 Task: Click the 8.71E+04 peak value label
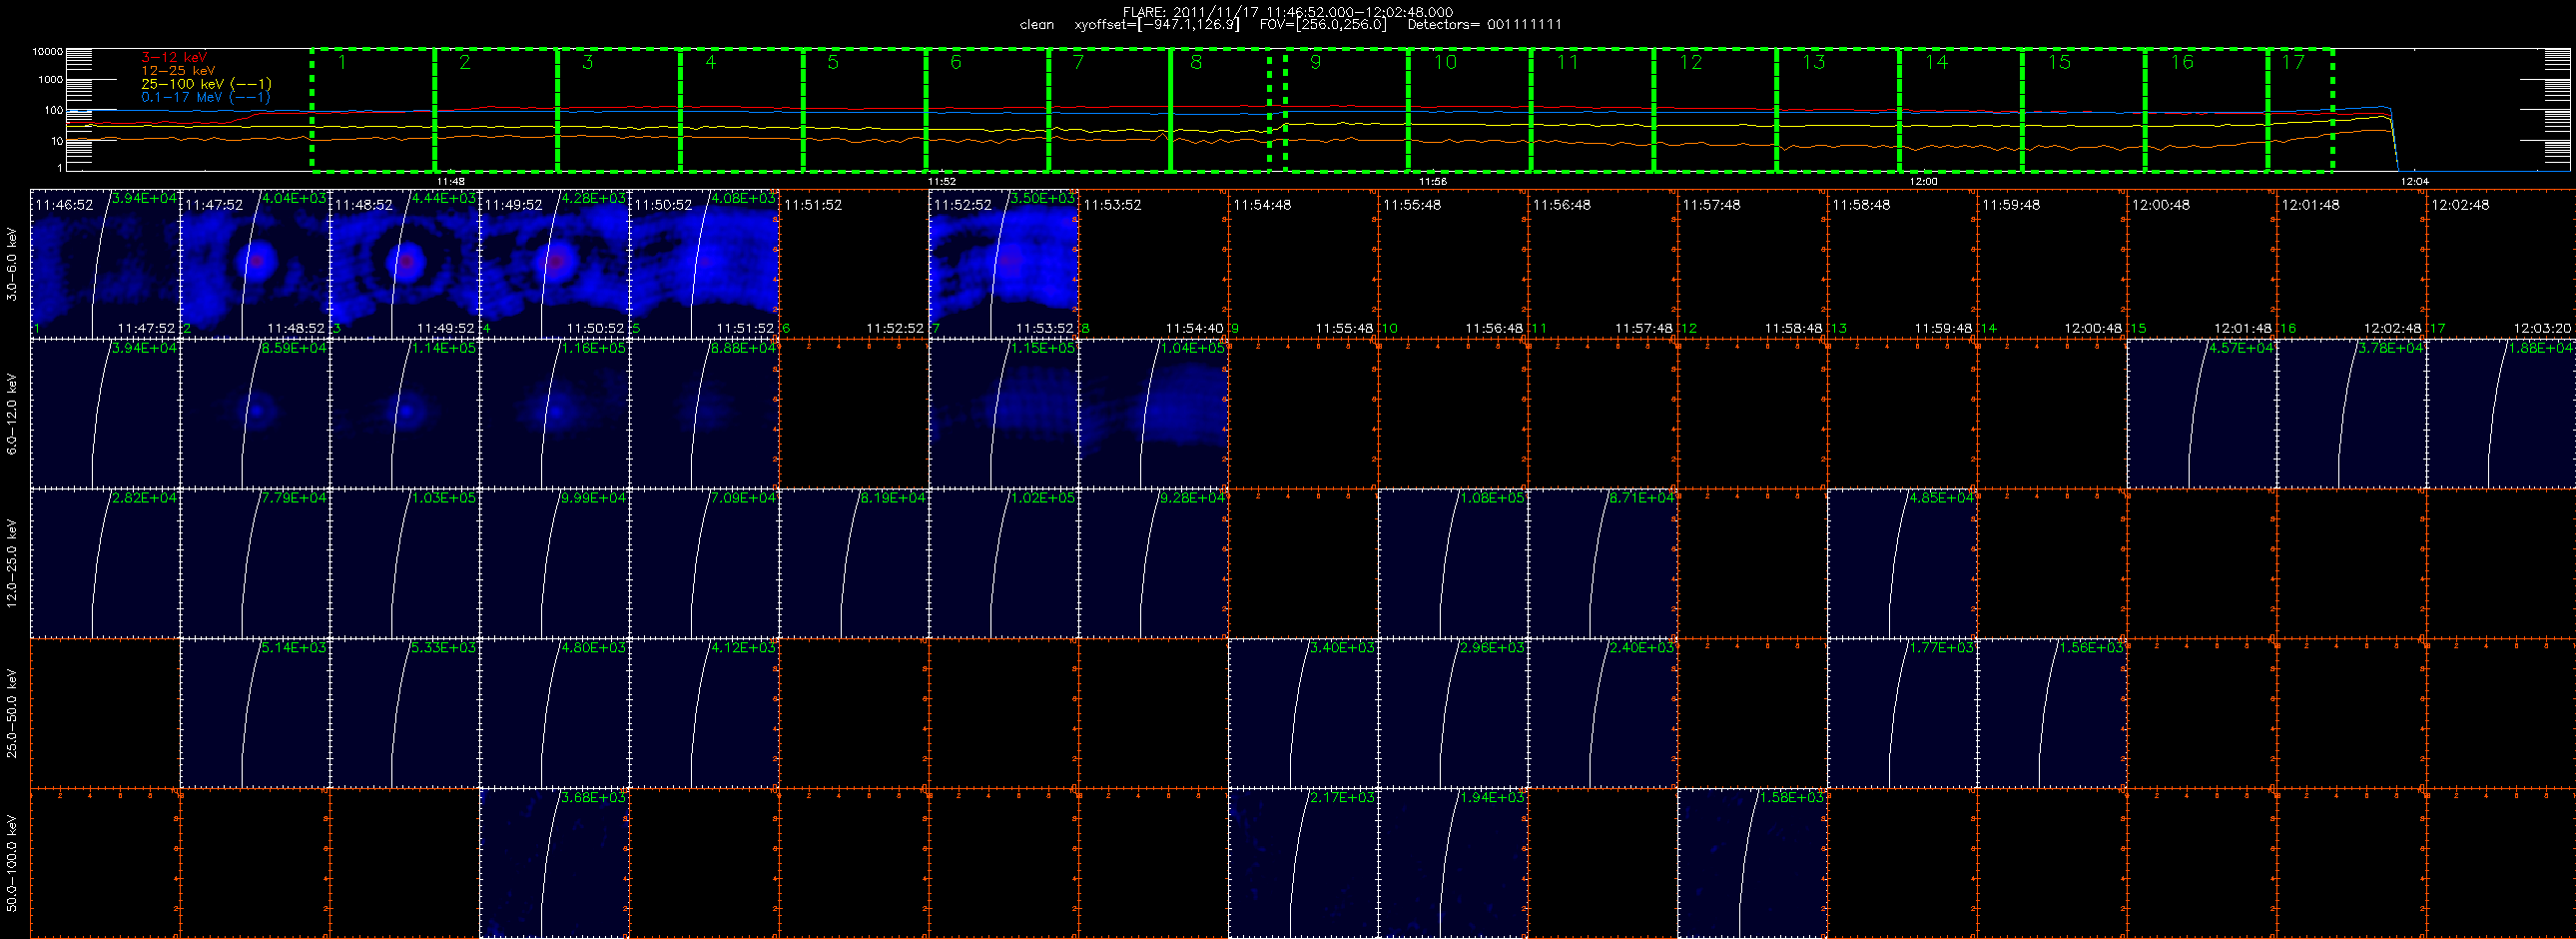pos(1642,498)
